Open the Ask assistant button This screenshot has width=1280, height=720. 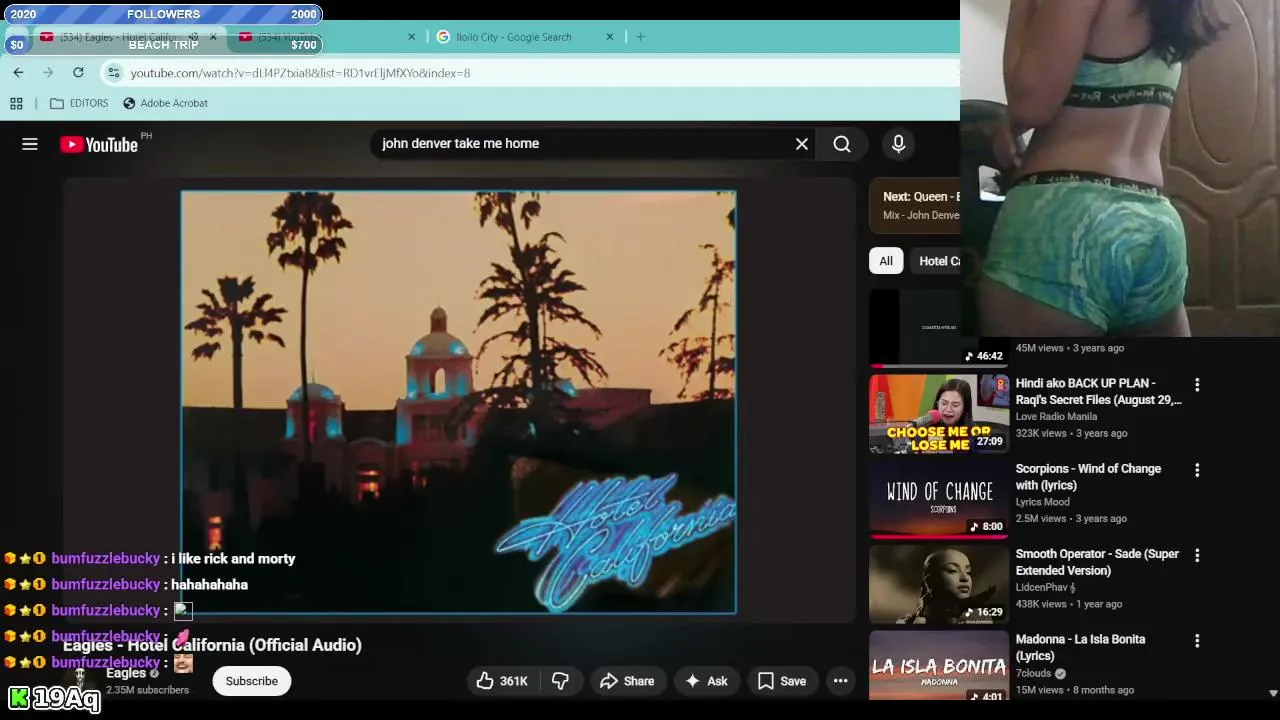click(706, 681)
